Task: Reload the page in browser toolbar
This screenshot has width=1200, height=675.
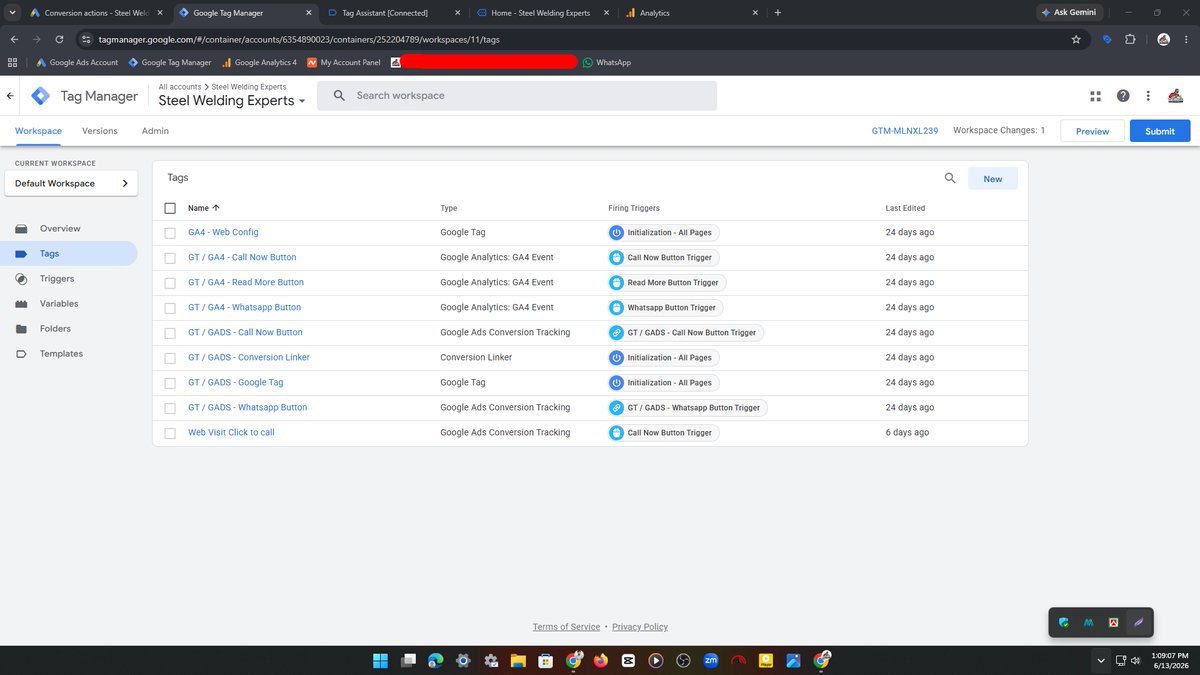Action: click(x=60, y=39)
